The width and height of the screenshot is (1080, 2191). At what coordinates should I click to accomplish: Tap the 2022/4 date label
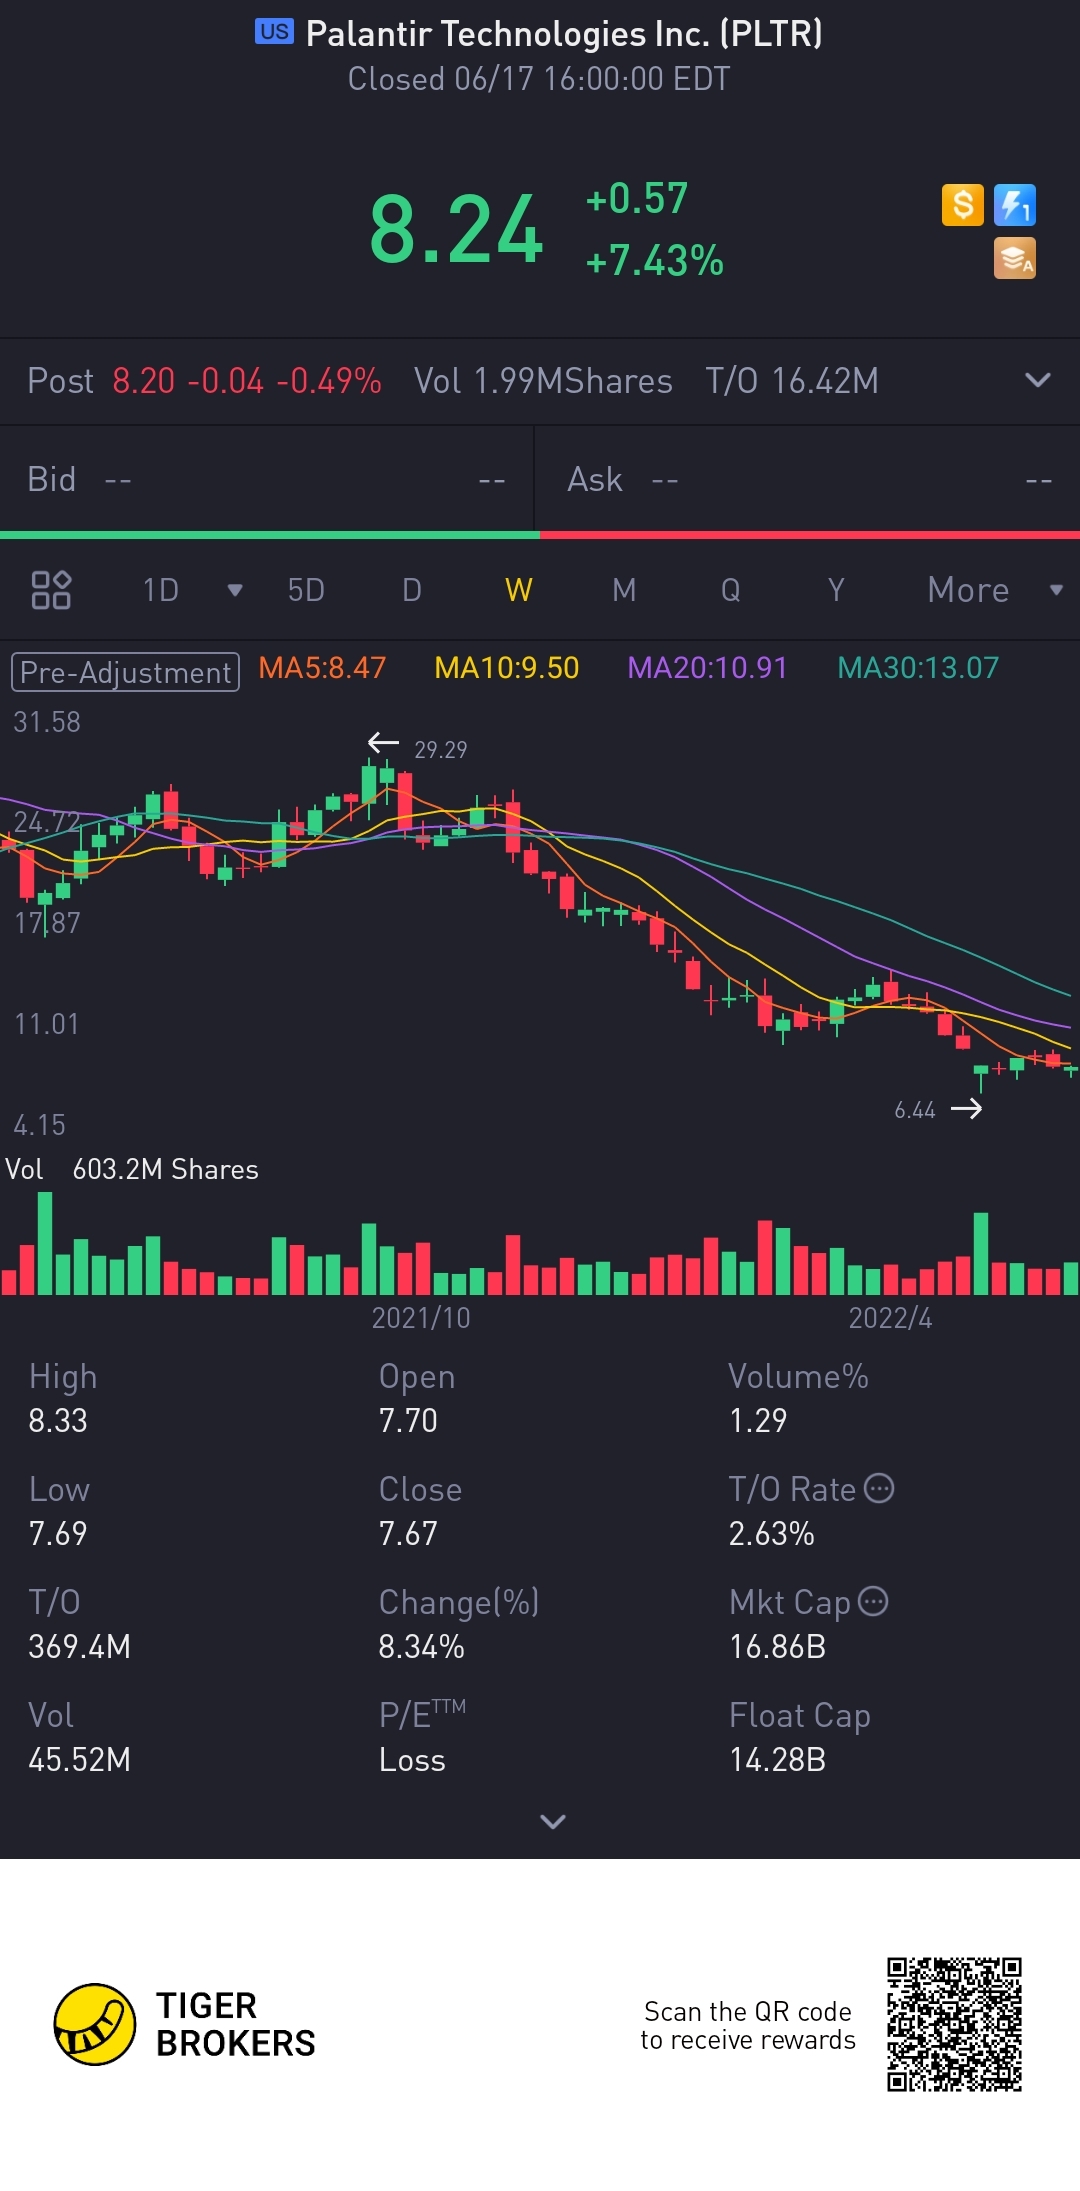890,1318
